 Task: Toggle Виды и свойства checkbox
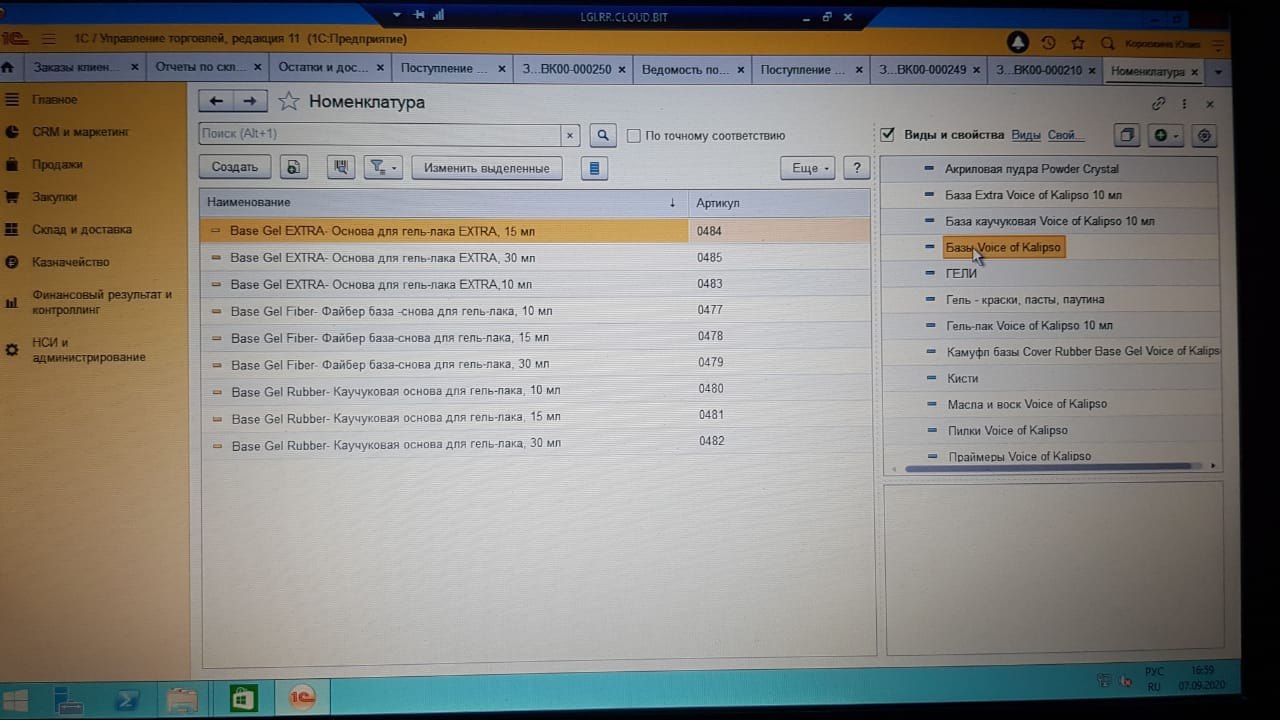[x=887, y=134]
